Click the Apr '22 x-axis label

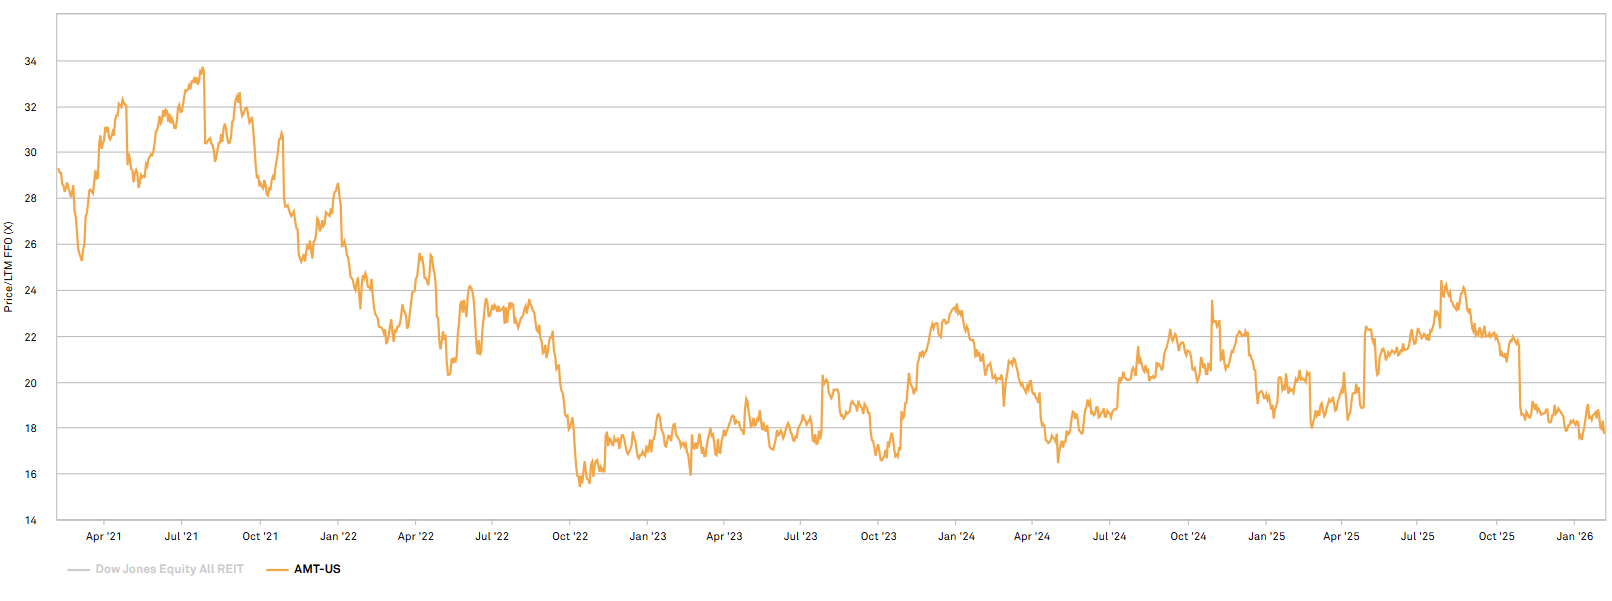pos(416,537)
